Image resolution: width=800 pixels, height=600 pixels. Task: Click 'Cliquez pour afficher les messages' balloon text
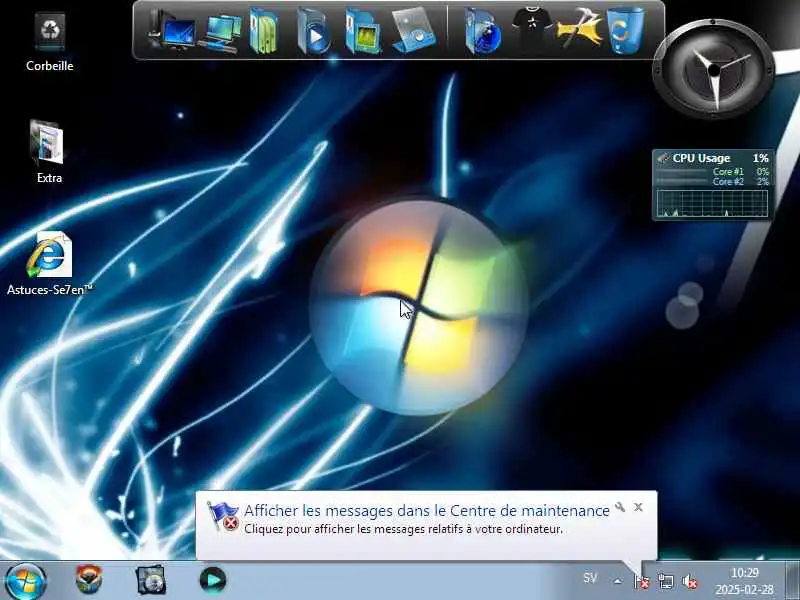[403, 529]
